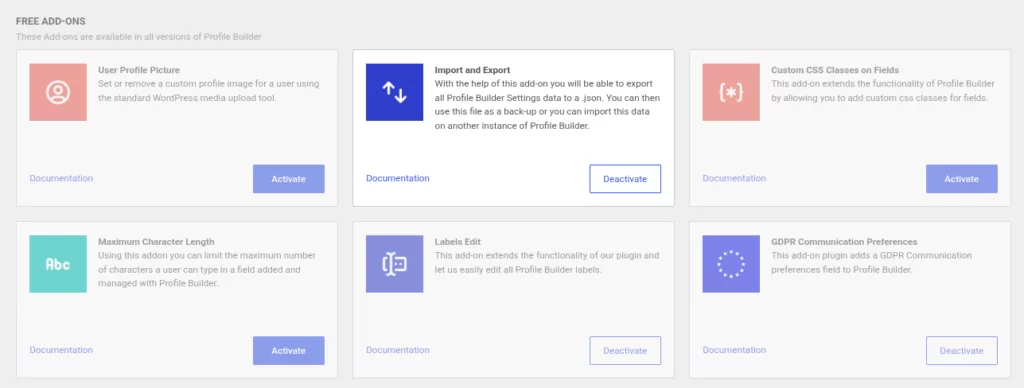
Task: Click the 'User Profile Picture' title
Action: coord(139,70)
